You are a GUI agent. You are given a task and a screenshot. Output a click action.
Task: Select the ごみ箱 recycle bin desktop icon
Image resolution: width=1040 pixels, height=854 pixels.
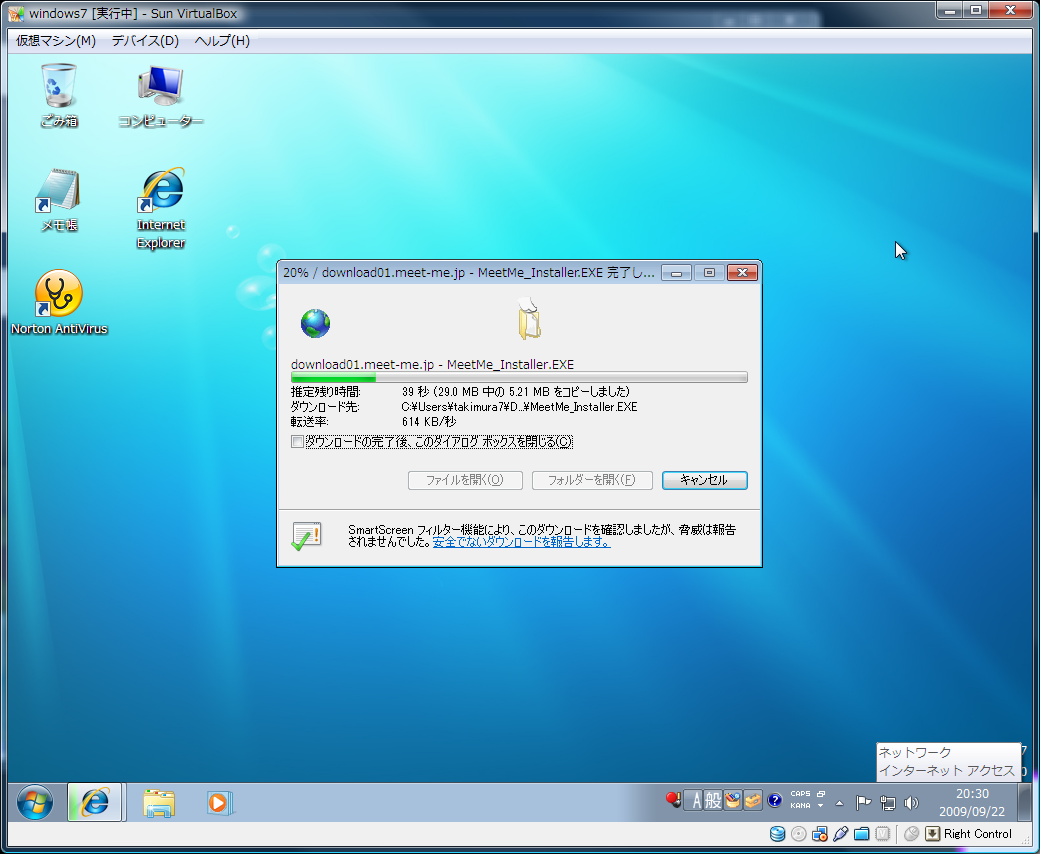point(59,95)
